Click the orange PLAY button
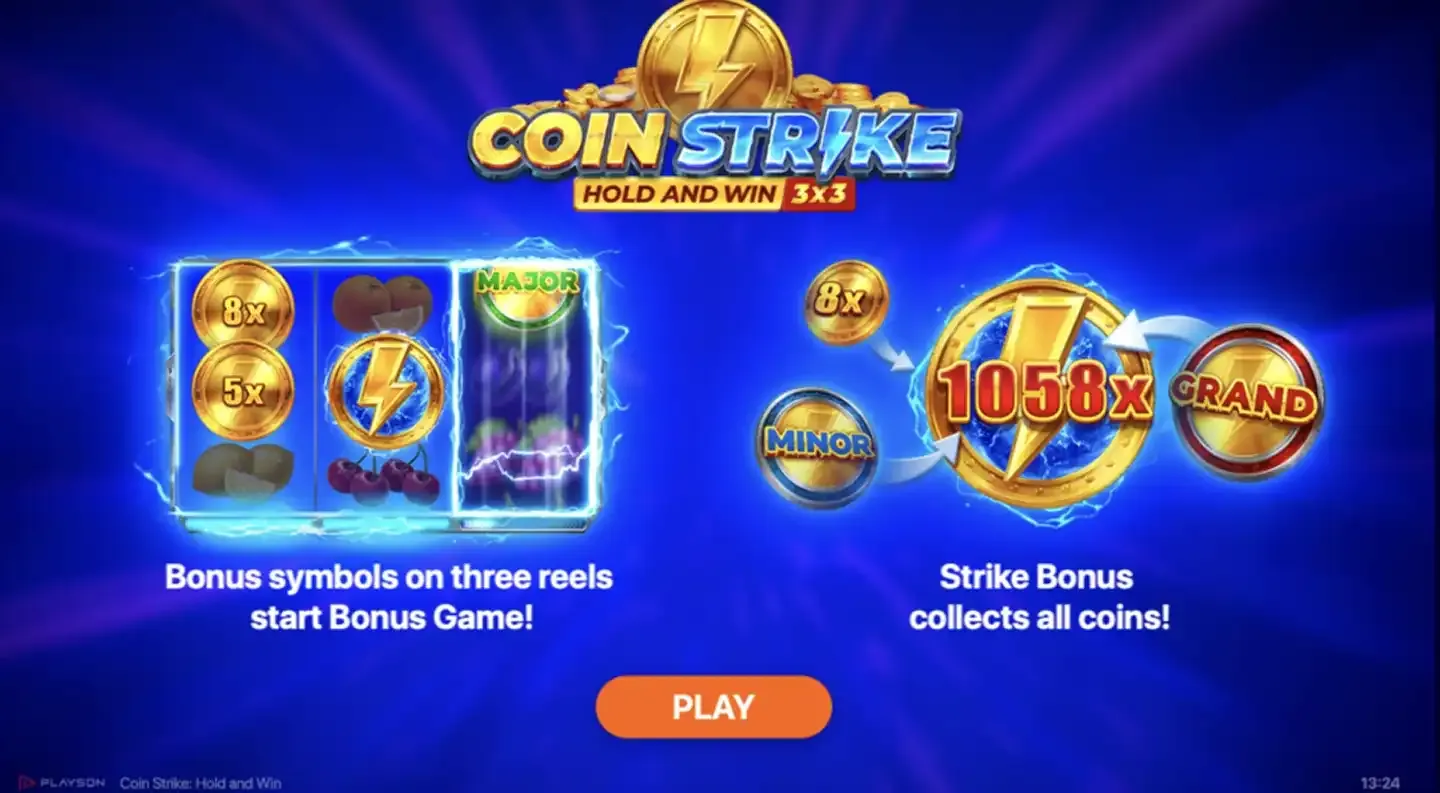The height and width of the screenshot is (793, 1440). [x=713, y=707]
